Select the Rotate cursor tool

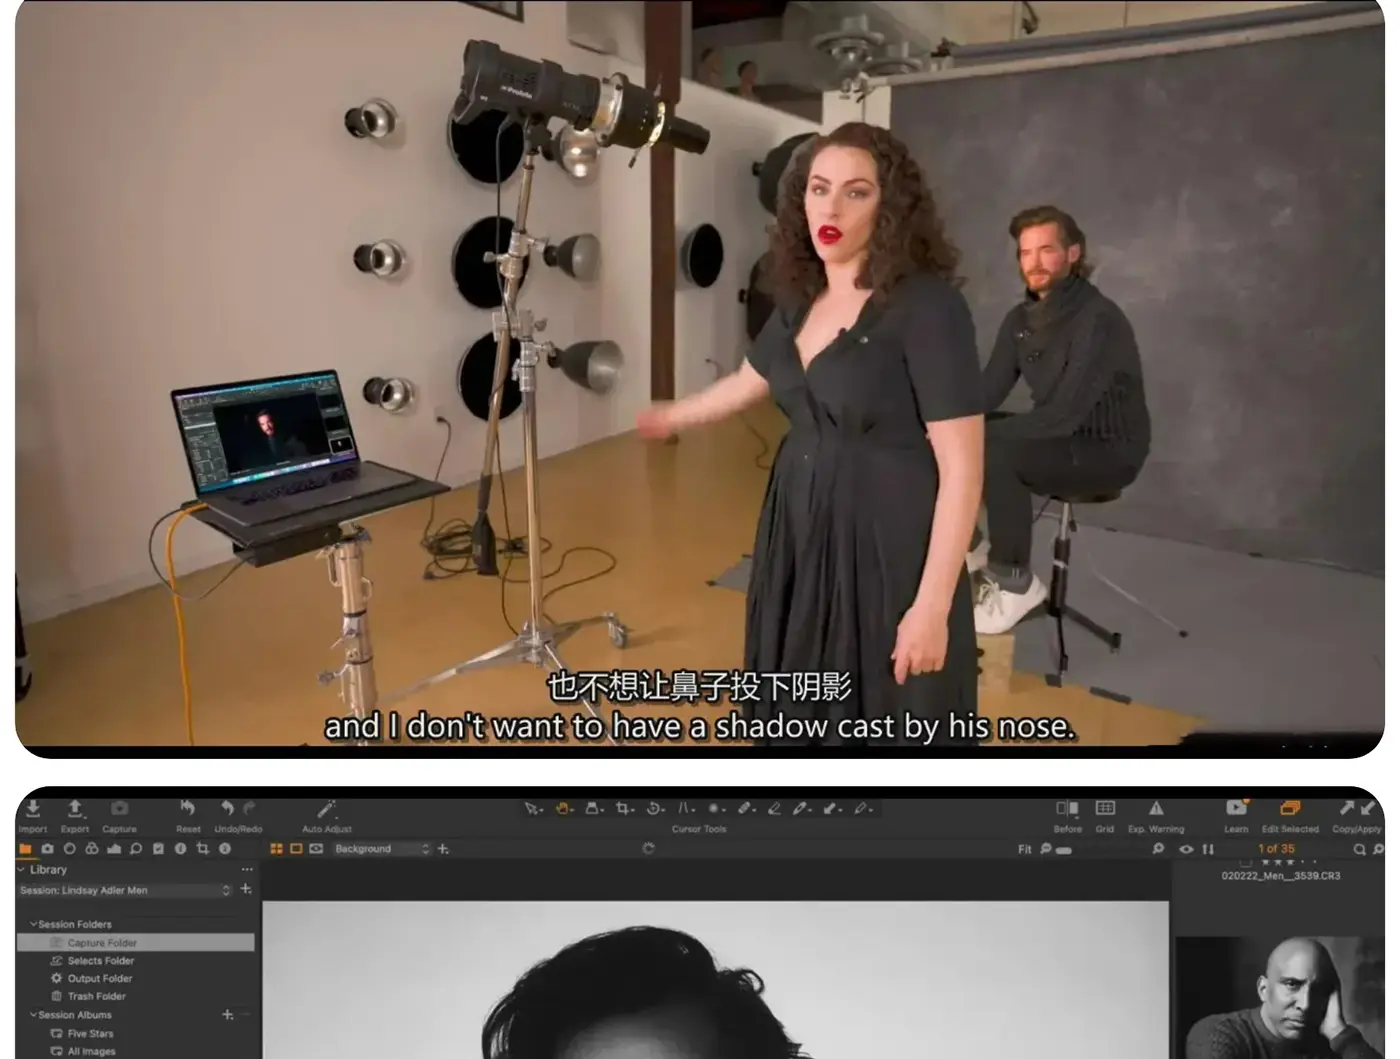[x=656, y=809]
